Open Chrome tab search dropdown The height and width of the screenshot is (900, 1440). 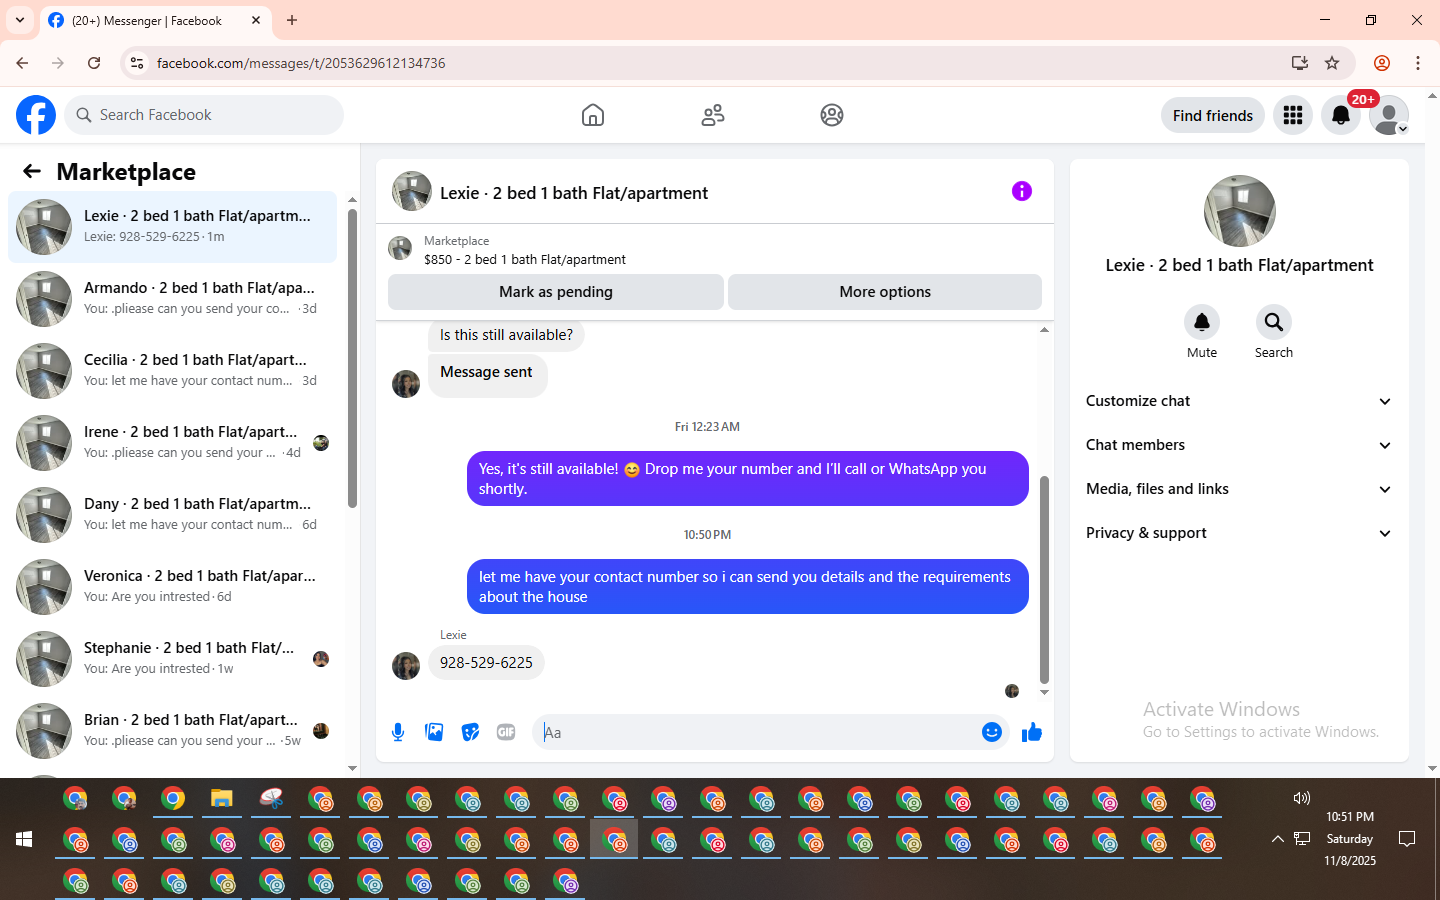click(x=20, y=20)
